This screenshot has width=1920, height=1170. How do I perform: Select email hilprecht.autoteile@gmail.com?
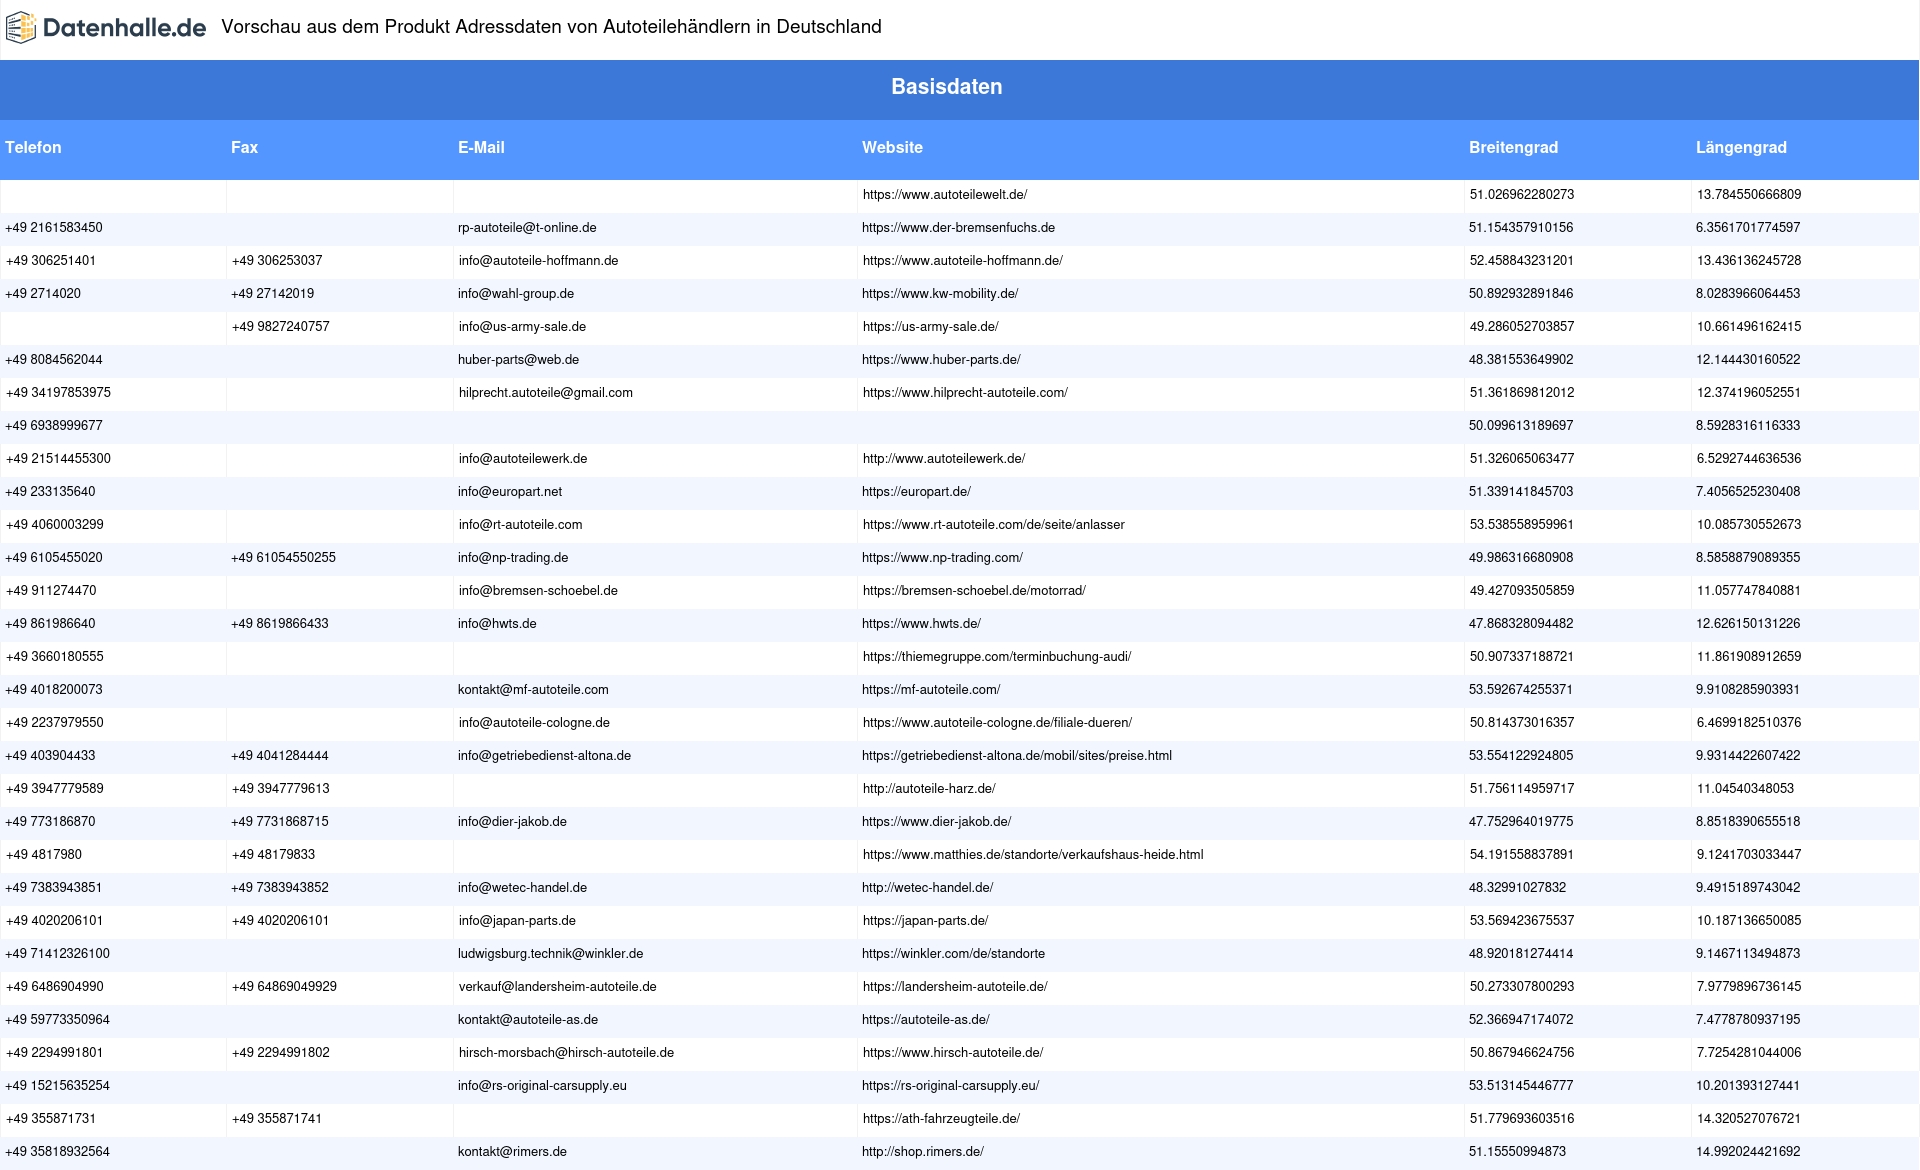click(545, 393)
